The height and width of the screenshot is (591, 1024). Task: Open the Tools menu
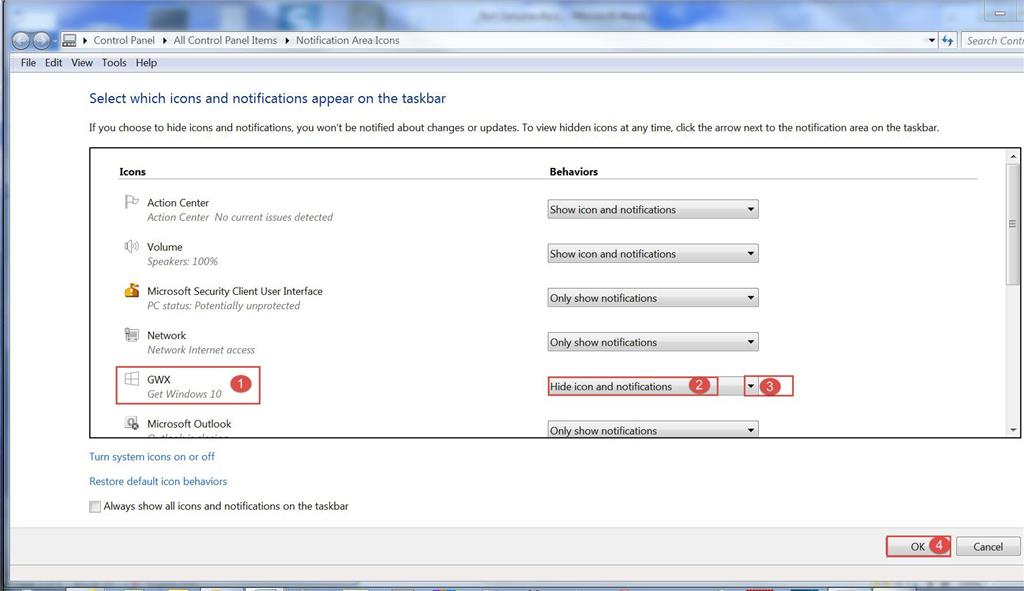114,63
